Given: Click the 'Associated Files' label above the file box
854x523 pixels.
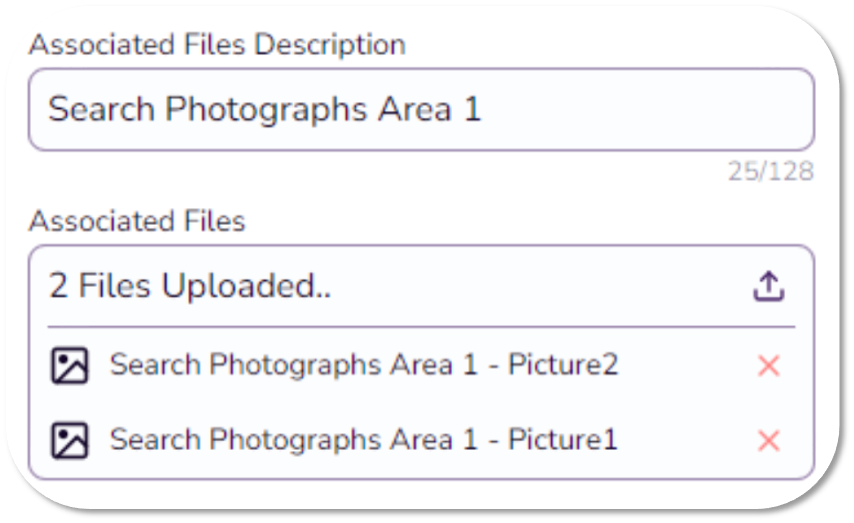Looking at the screenshot, I should pos(137,221).
